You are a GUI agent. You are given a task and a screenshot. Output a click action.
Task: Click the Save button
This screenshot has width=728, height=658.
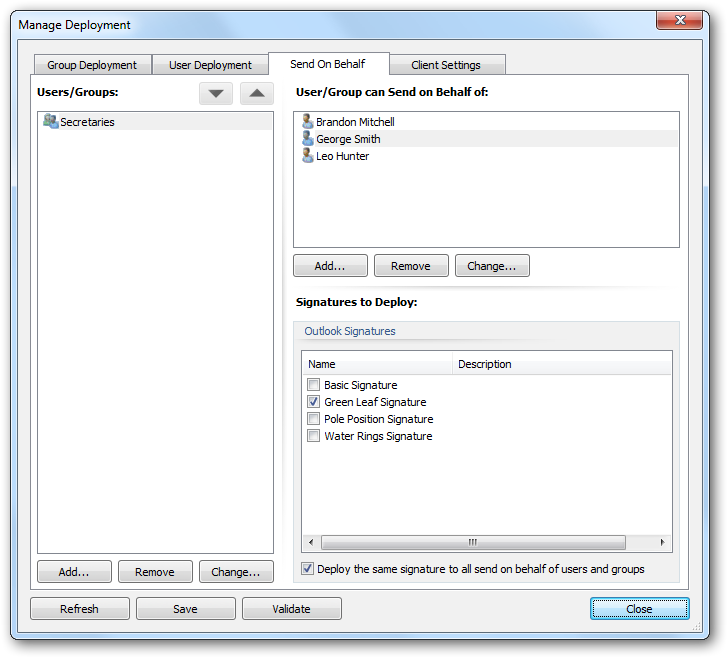click(186, 608)
